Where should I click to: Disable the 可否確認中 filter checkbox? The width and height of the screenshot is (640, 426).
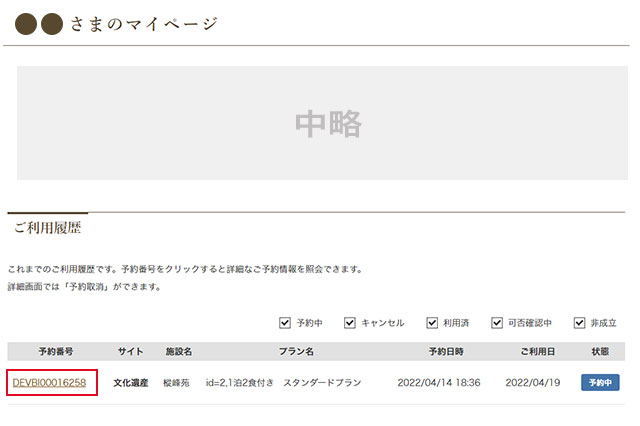pos(498,323)
